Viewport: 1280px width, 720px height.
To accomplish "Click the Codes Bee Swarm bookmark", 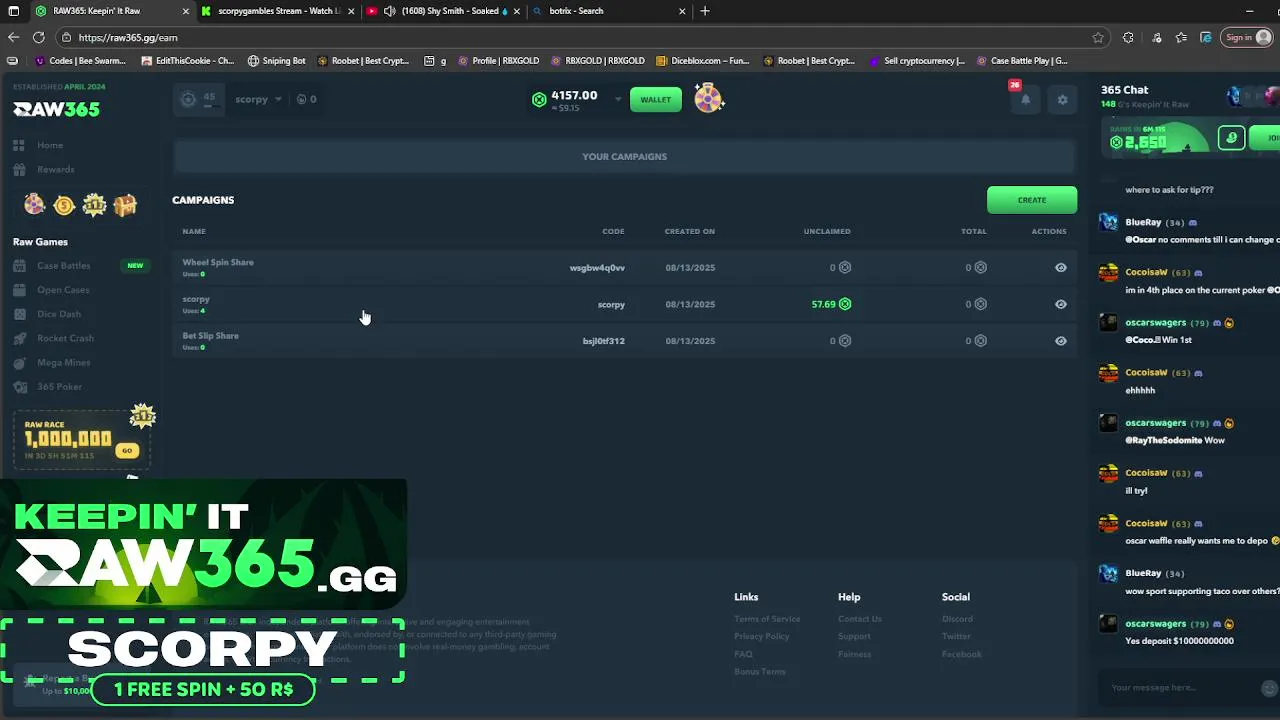I will (x=80, y=61).
